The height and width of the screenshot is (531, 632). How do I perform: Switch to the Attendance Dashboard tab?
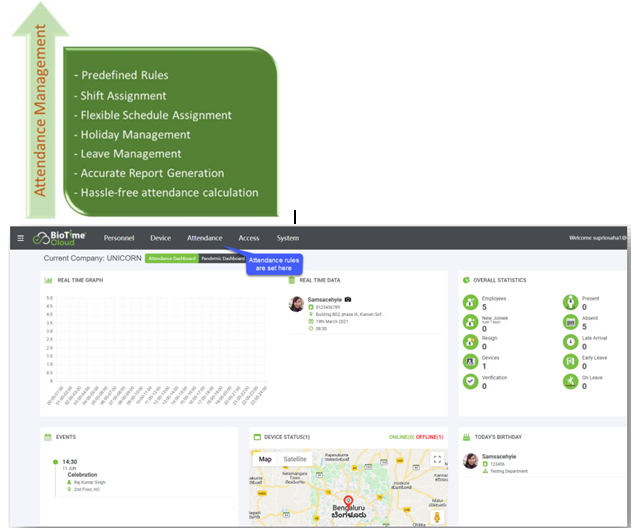tap(170, 258)
